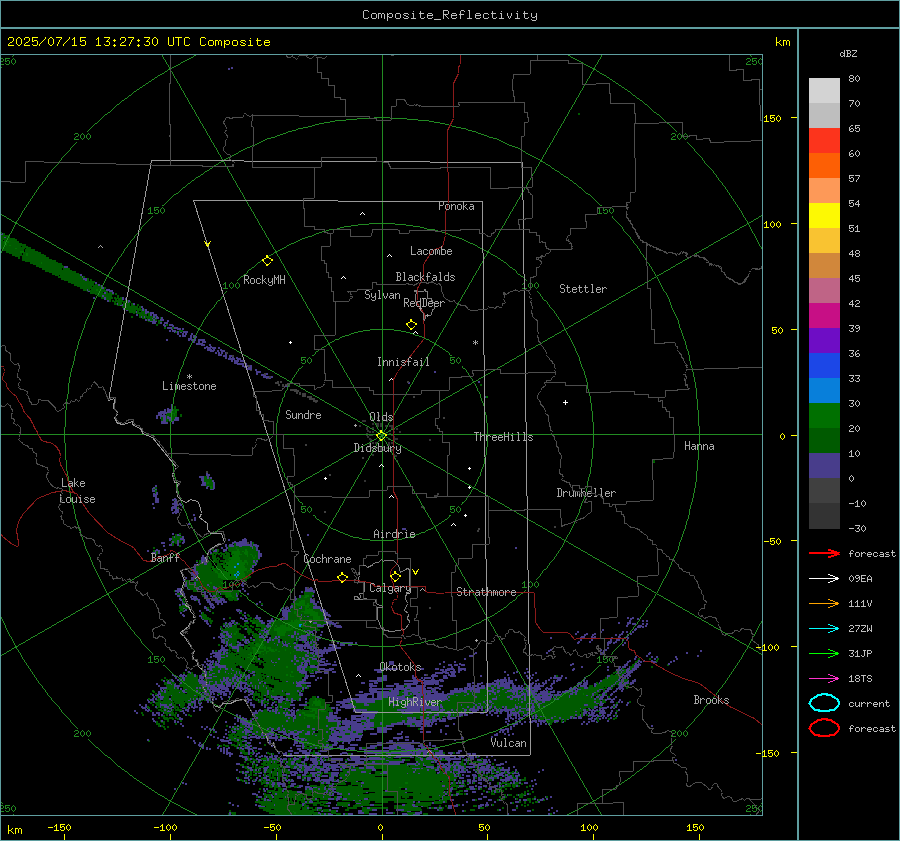Click the Blackfalds city label

coord(425,277)
